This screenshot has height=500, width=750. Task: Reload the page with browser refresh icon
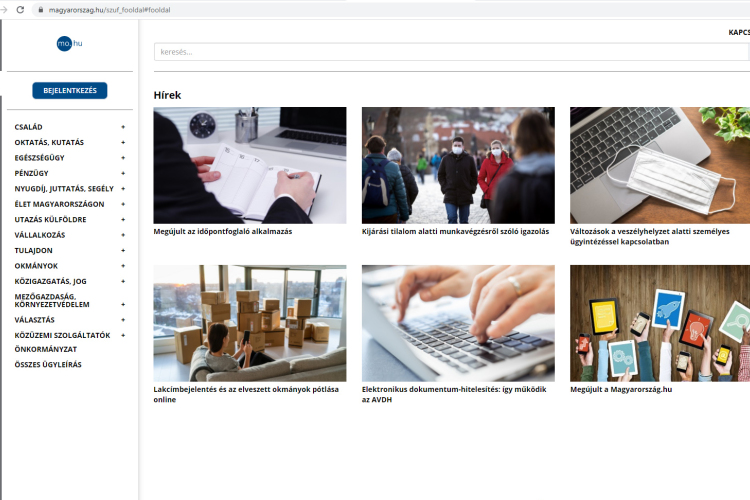[x=20, y=9]
